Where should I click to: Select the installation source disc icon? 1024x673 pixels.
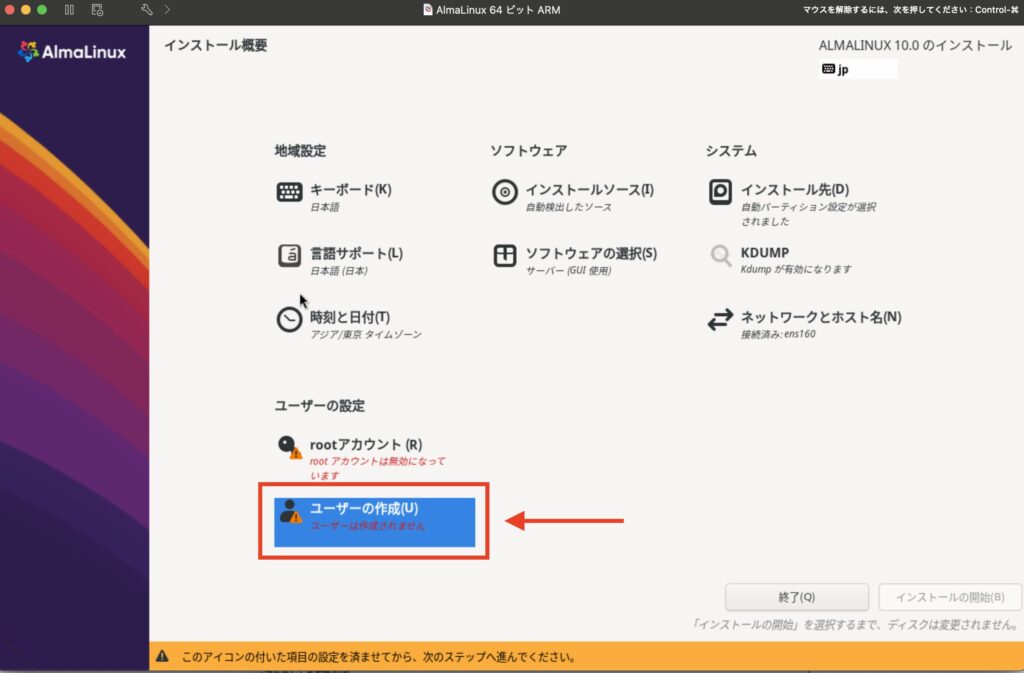505,192
